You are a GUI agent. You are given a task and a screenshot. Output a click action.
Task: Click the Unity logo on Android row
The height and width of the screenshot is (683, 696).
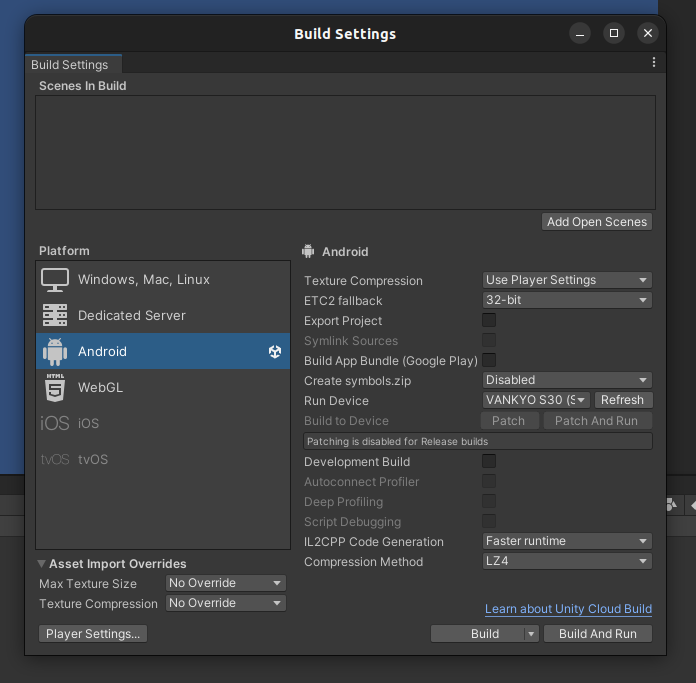[x=275, y=351]
